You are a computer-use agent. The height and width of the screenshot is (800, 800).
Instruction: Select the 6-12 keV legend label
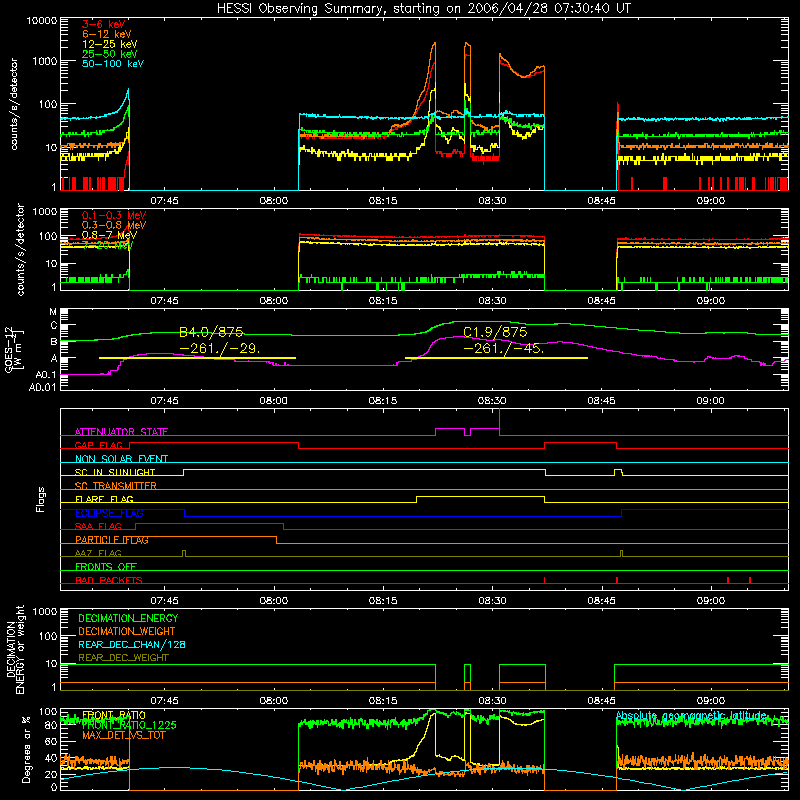(106, 34)
